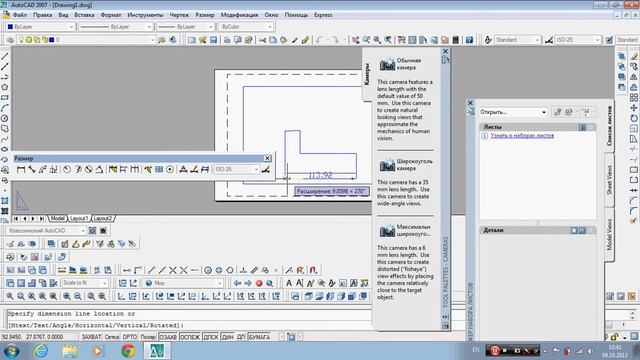Open Google Chrome from the taskbar
The height and width of the screenshot is (360, 640).
tap(128, 351)
